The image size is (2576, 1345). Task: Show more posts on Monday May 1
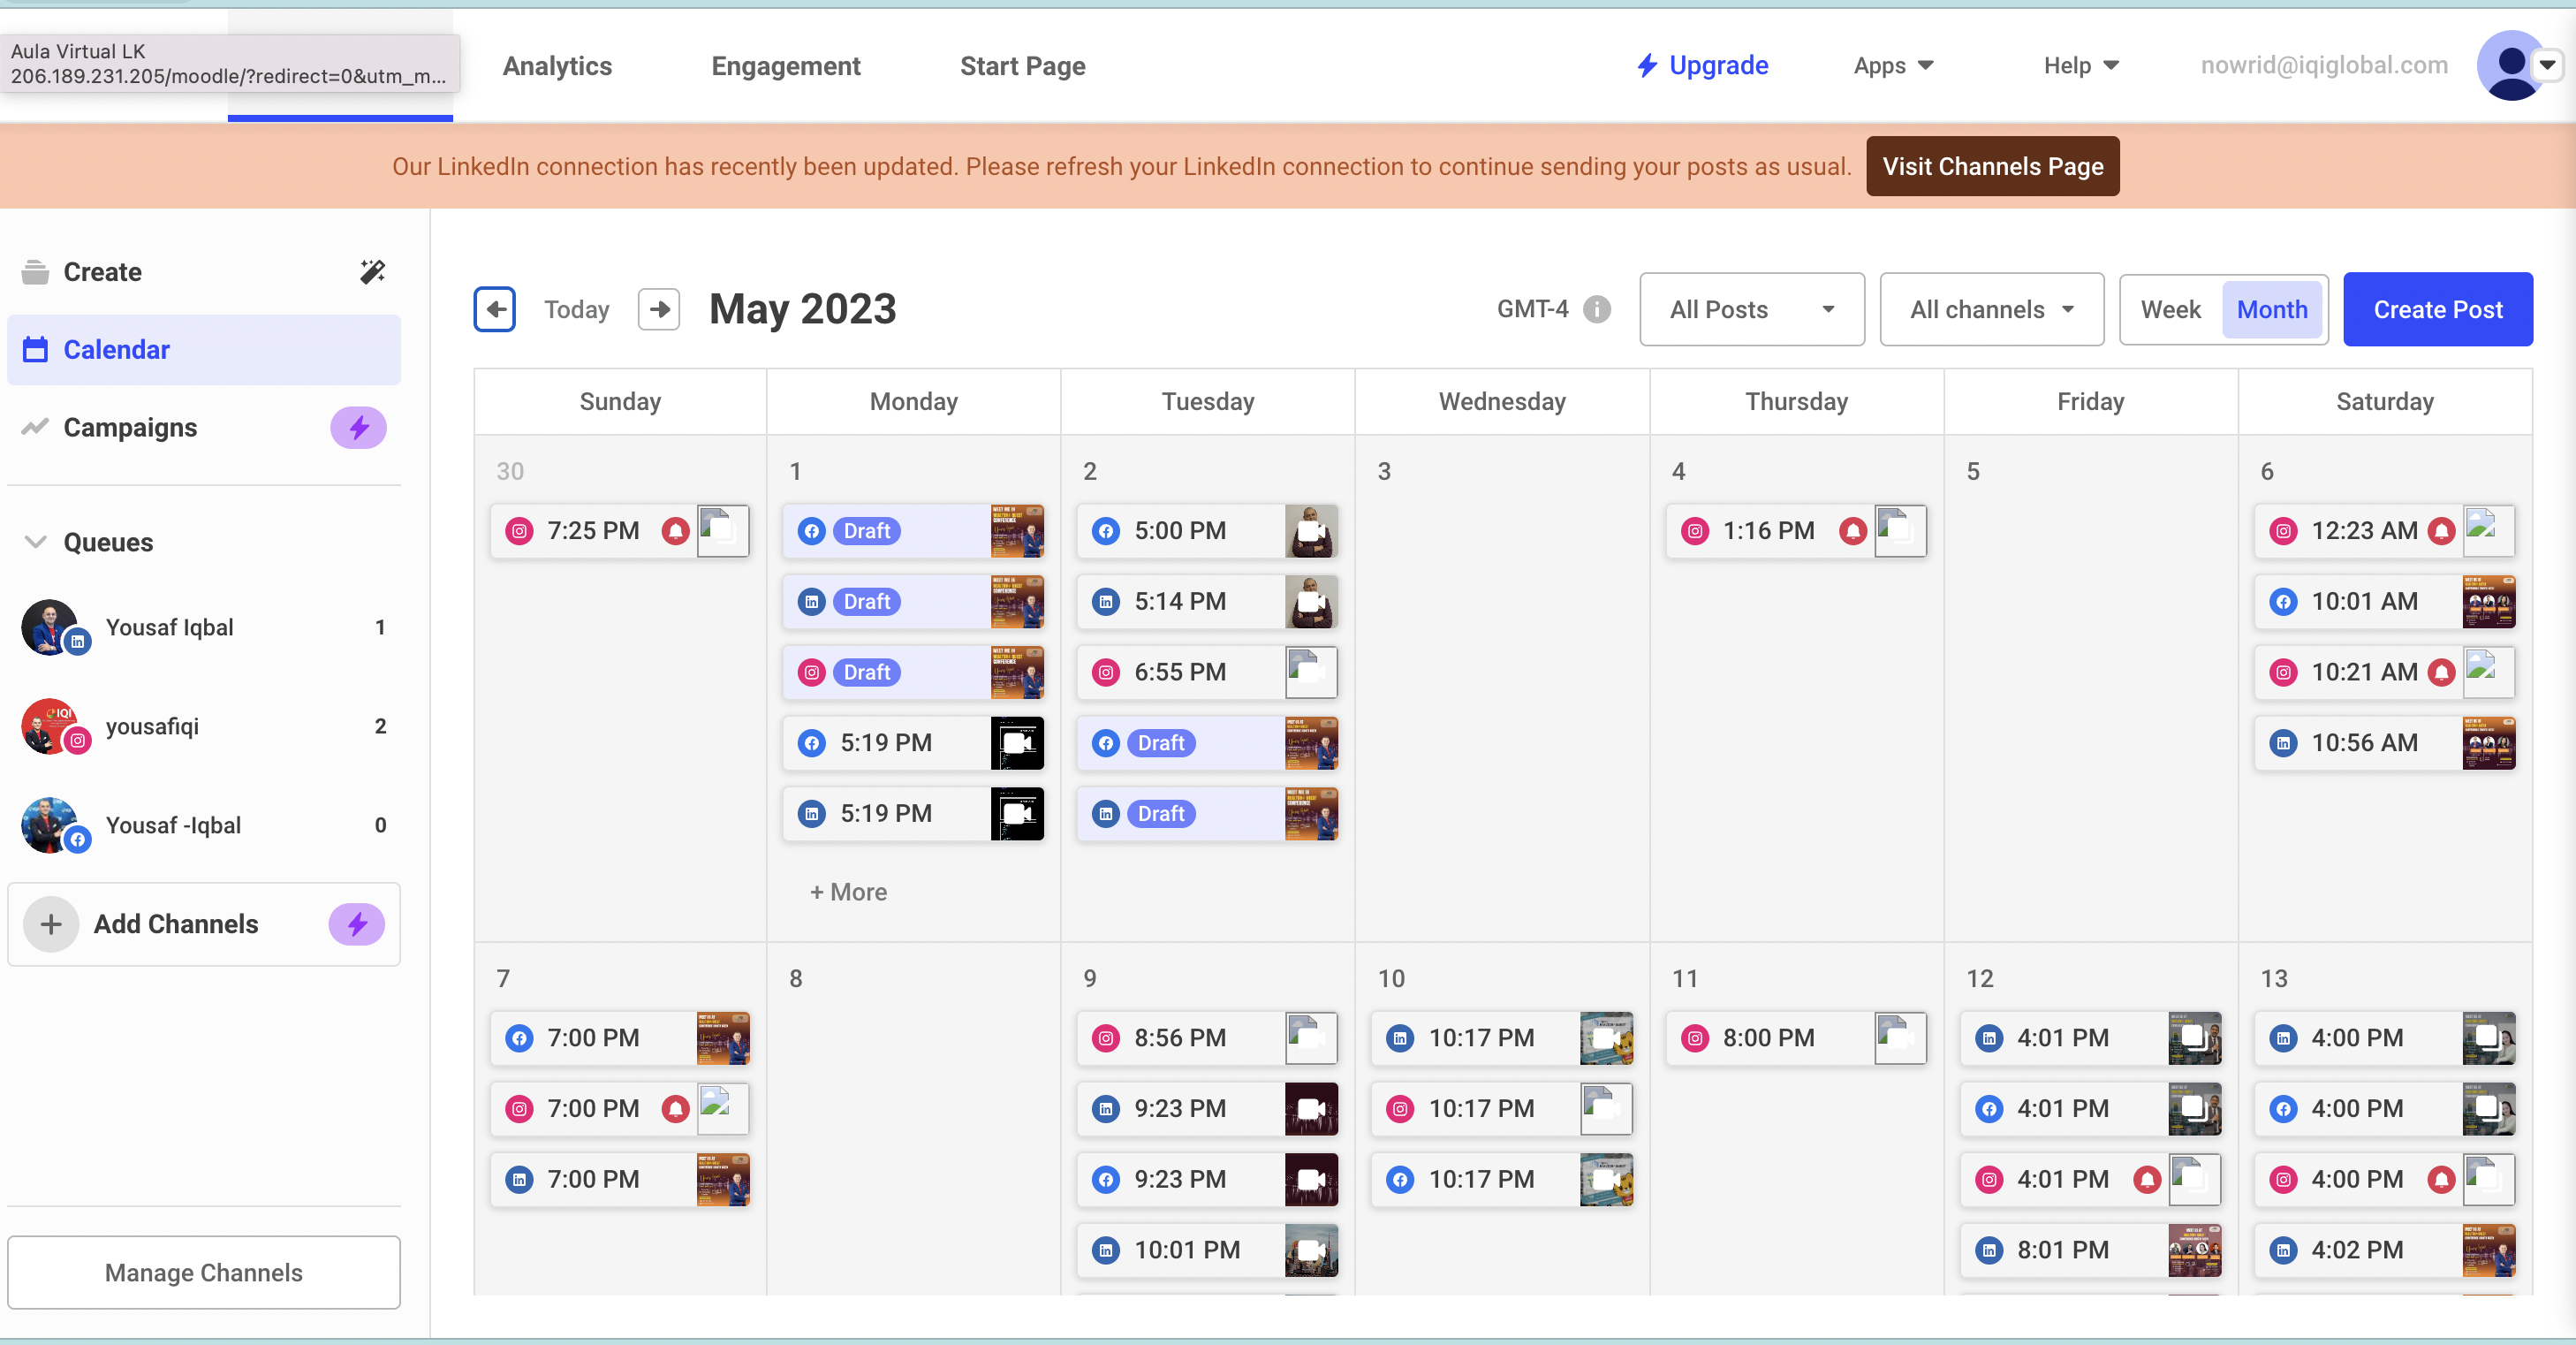pyautogui.click(x=848, y=892)
